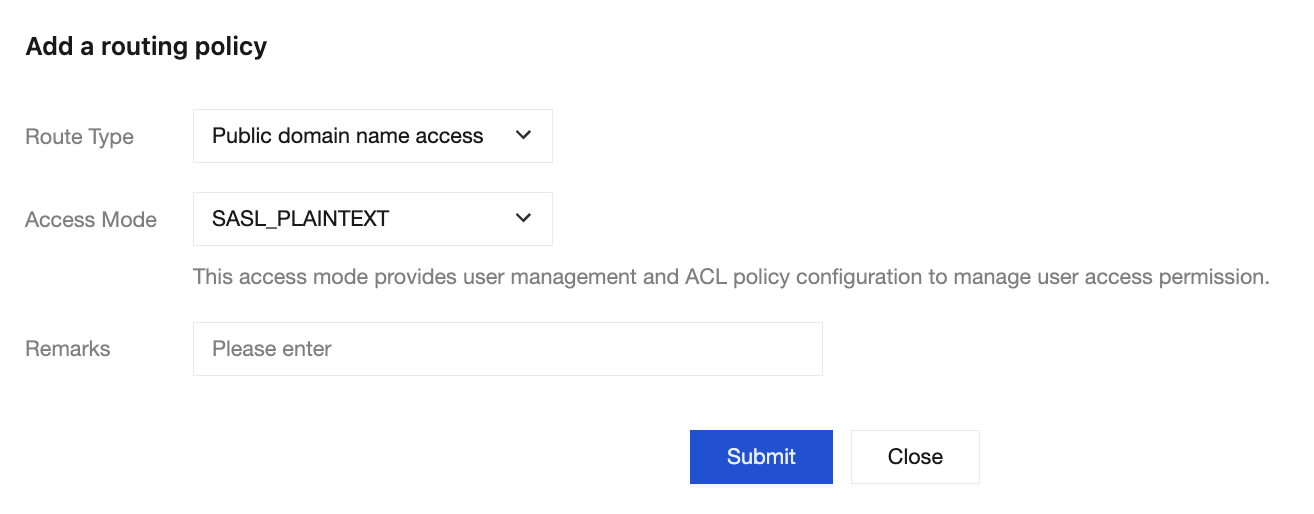This screenshot has width=1314, height=514.
Task: Focus the Remarks input field
Action: point(507,349)
